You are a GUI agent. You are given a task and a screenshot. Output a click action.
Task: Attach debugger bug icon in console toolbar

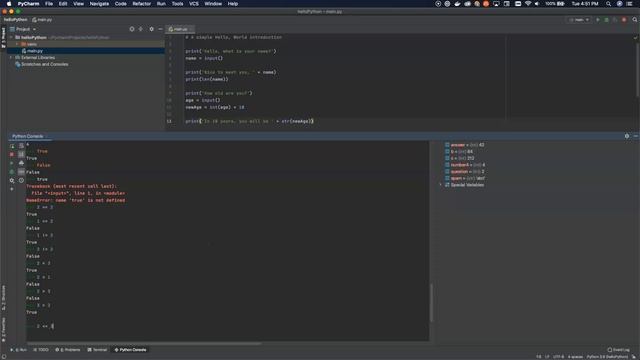tap(12, 172)
